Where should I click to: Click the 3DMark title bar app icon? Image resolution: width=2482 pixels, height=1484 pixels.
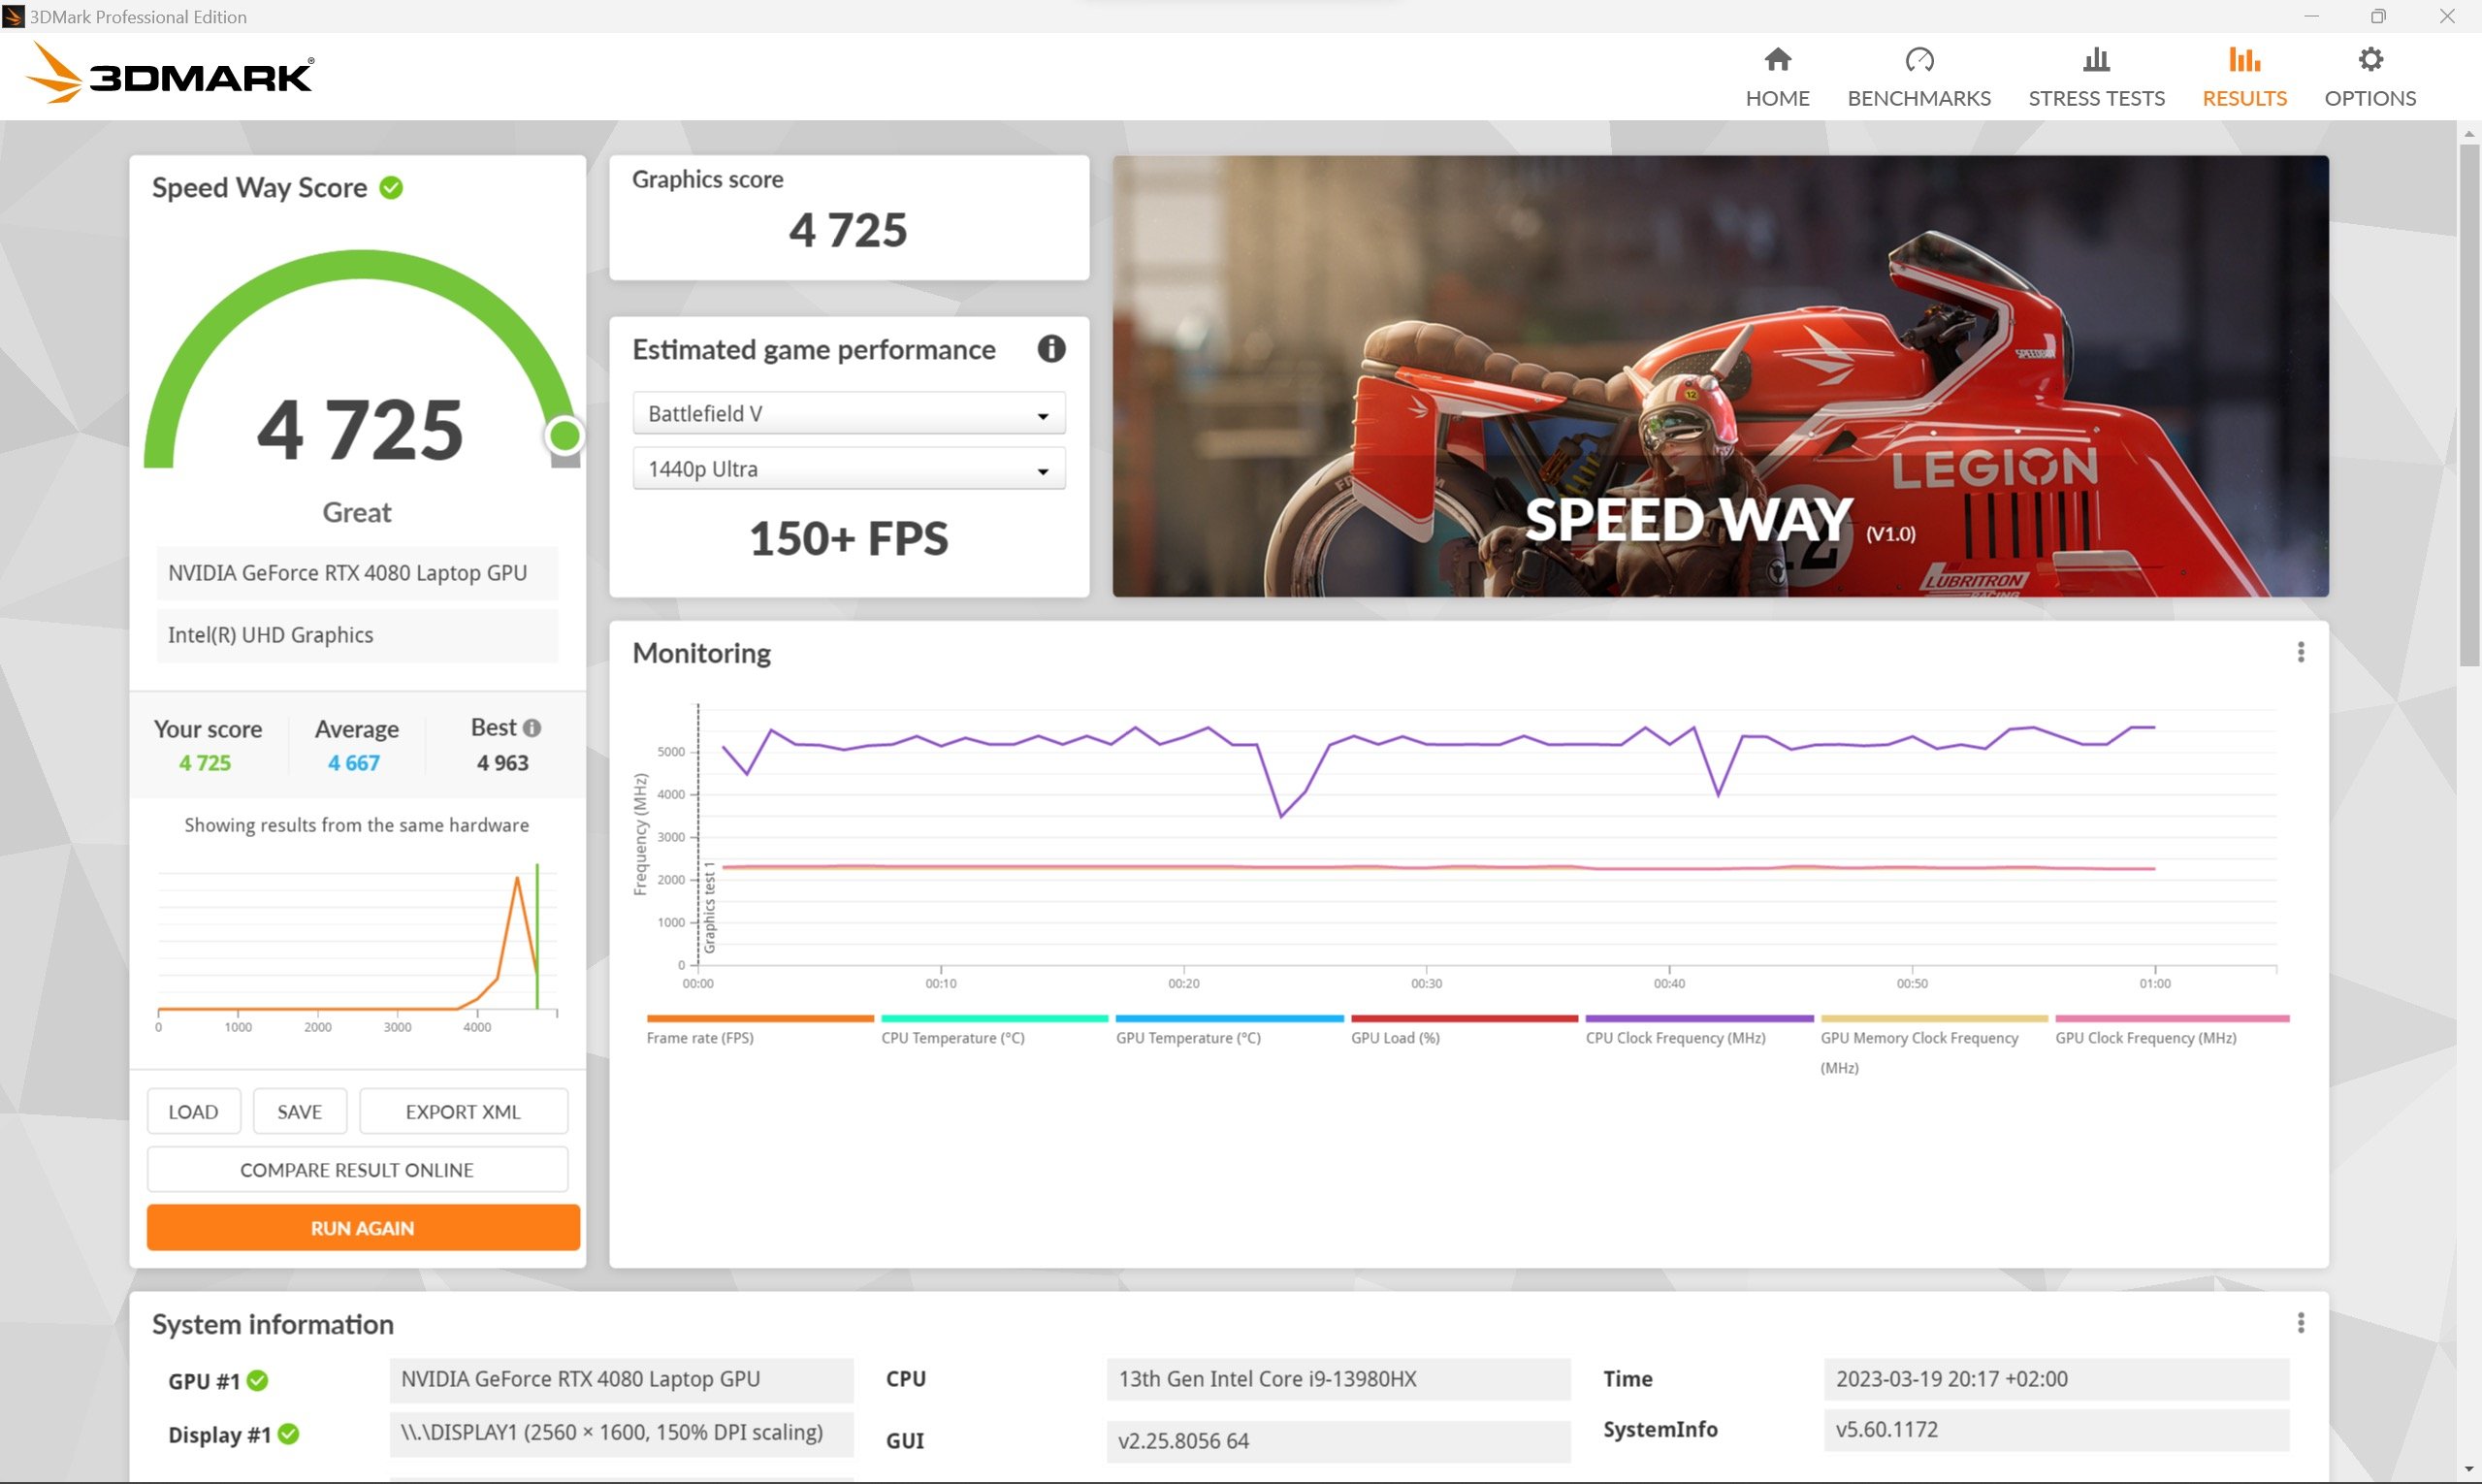13,16
